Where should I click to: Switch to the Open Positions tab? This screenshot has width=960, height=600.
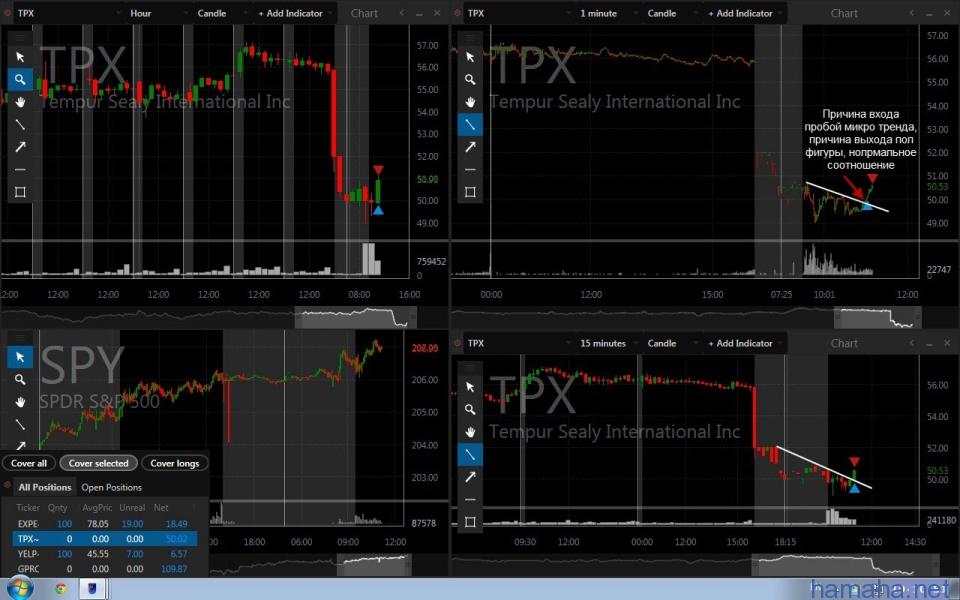click(x=111, y=487)
